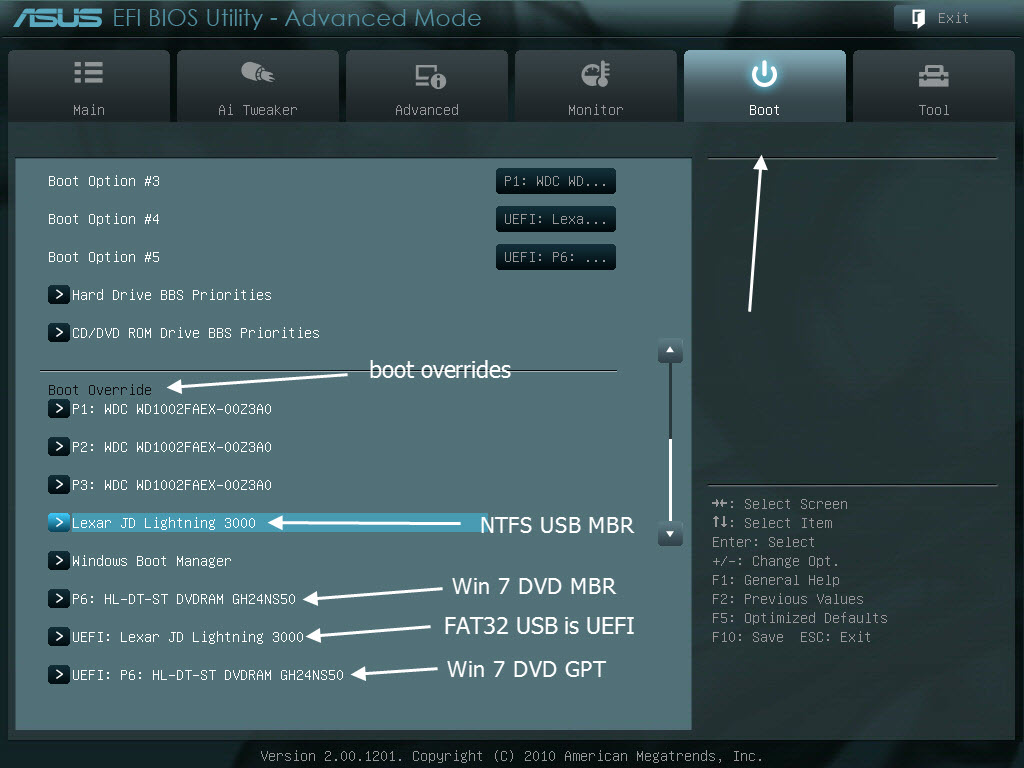Click arrow icon beside Windows Boot Manager
The height and width of the screenshot is (768, 1024).
pyautogui.click(x=59, y=560)
